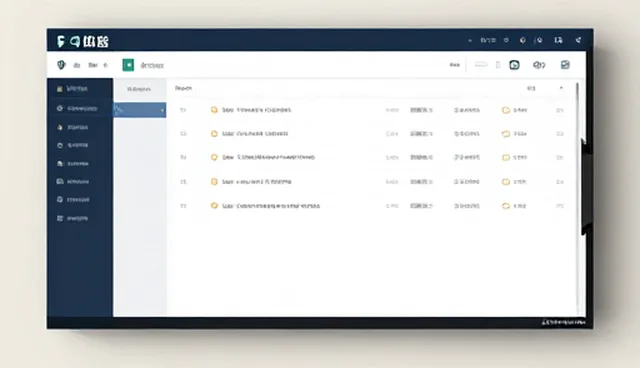Screen dimensions: 640x368
Task: Open the title of the fifth list row
Action: pyautogui.click(x=271, y=206)
